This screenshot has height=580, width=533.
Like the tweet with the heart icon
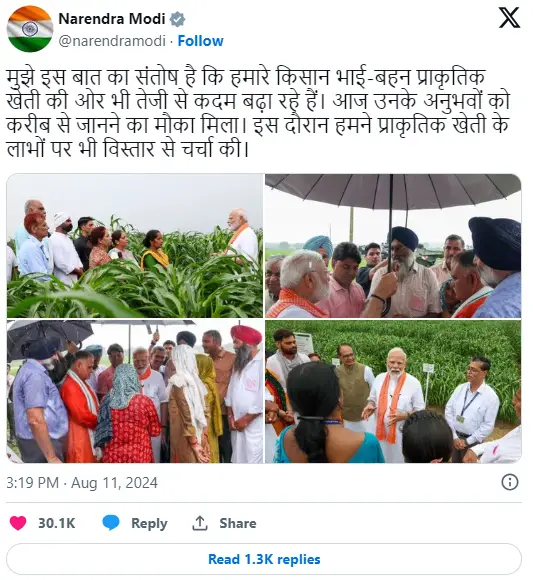18,523
